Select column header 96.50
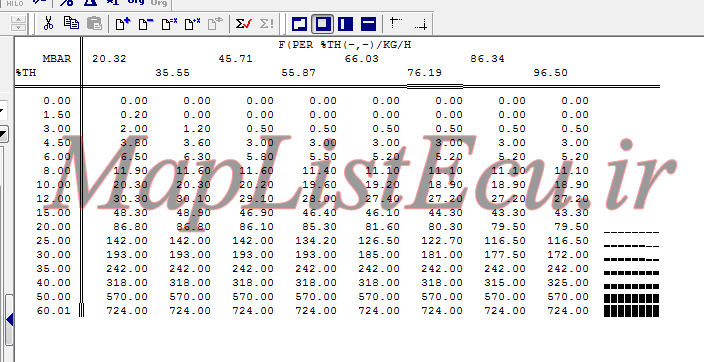The image size is (704, 362). [x=550, y=73]
